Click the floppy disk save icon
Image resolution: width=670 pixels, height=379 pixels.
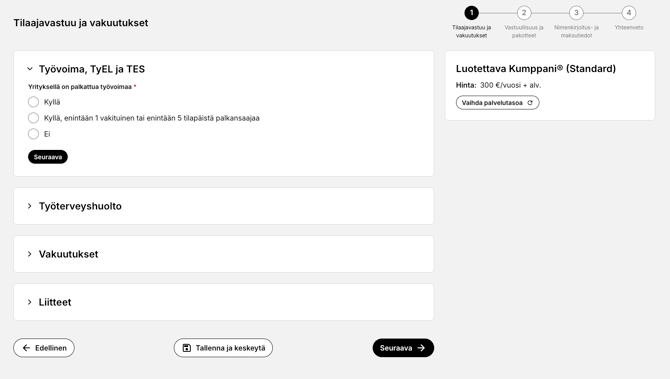click(x=187, y=348)
